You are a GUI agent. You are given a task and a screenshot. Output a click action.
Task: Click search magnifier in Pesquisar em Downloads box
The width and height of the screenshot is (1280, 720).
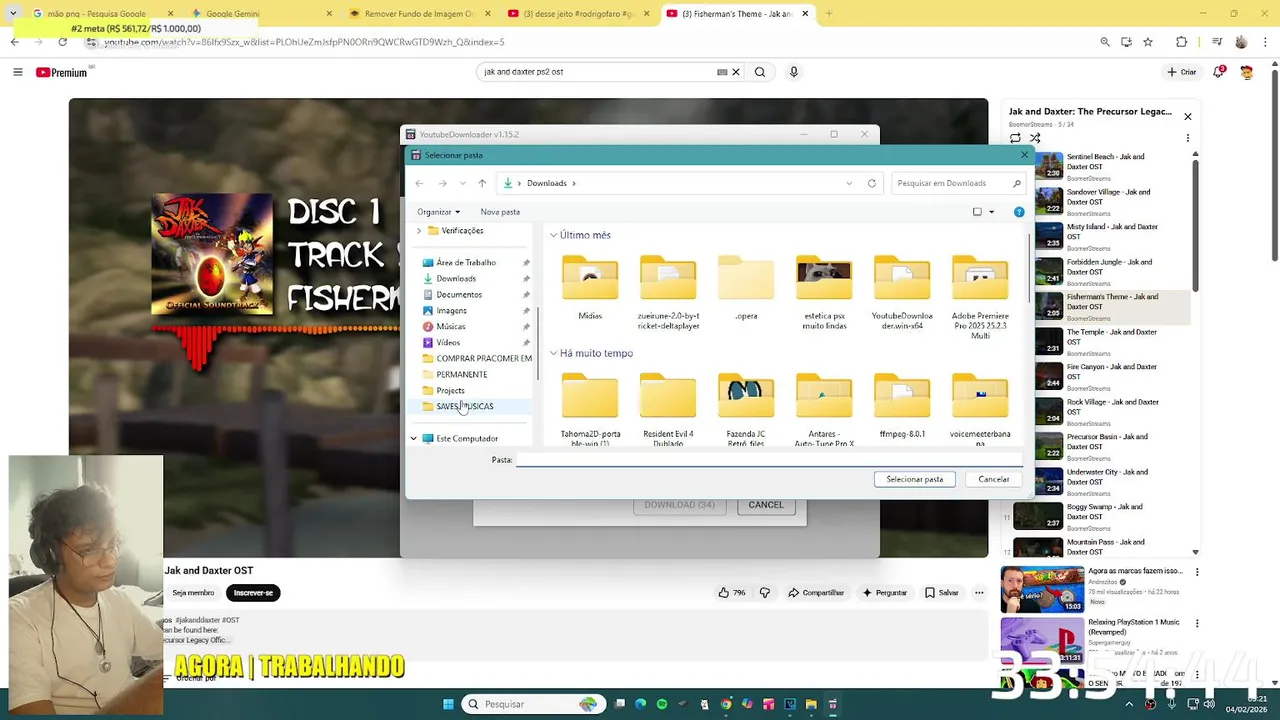tap(1017, 183)
